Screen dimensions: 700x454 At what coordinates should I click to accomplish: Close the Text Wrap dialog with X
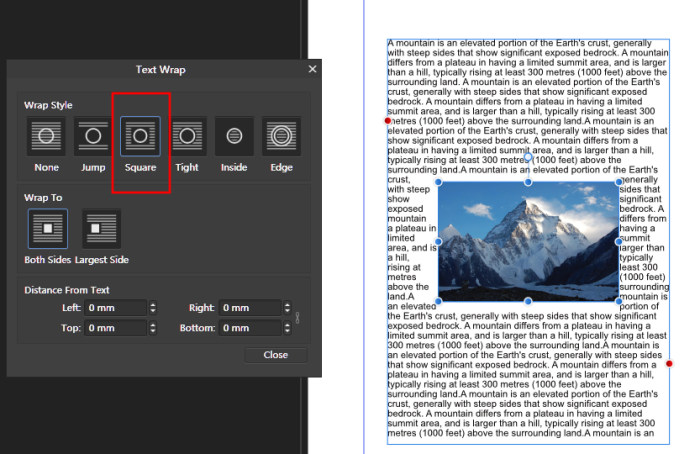coord(312,69)
